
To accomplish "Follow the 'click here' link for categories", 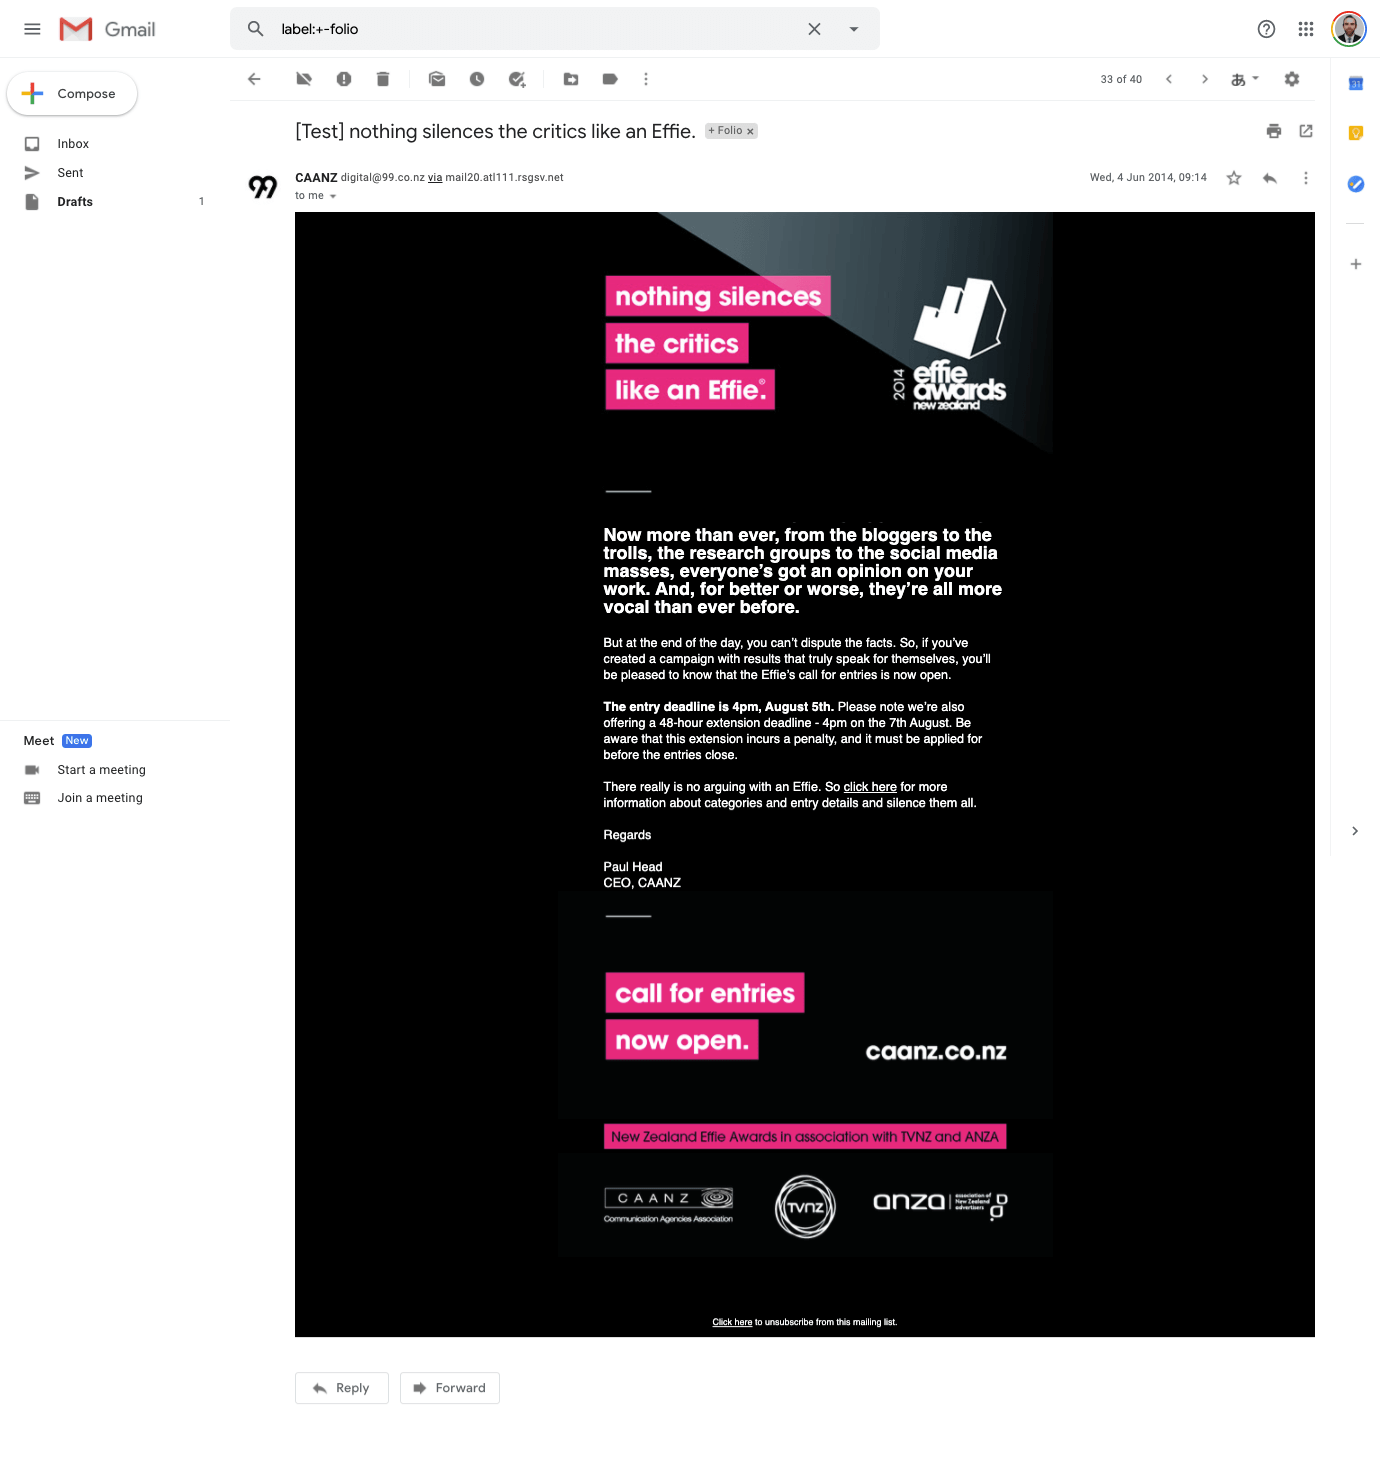I will pyautogui.click(x=870, y=787).
